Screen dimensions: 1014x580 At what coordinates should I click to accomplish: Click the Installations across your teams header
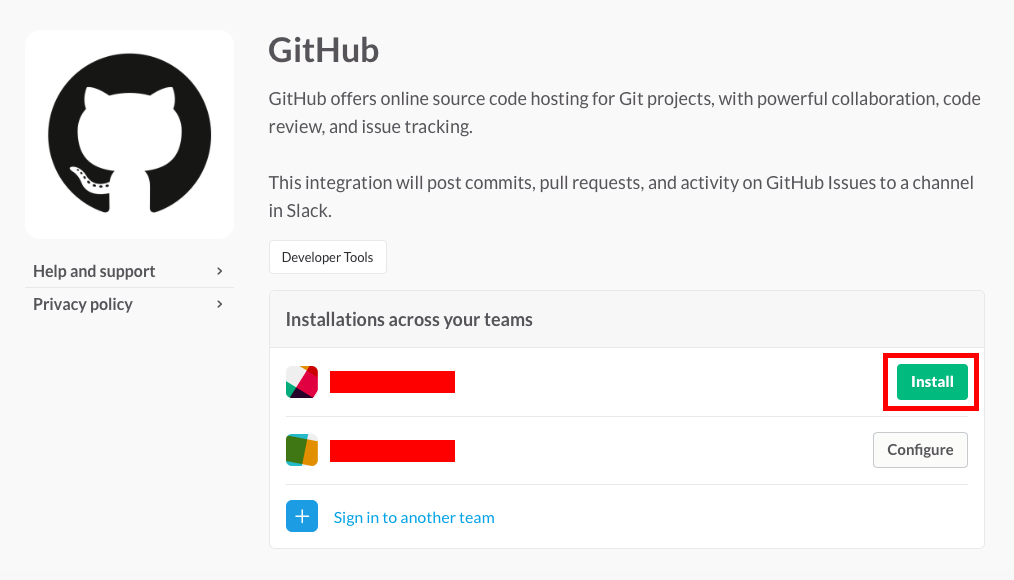[x=409, y=319]
